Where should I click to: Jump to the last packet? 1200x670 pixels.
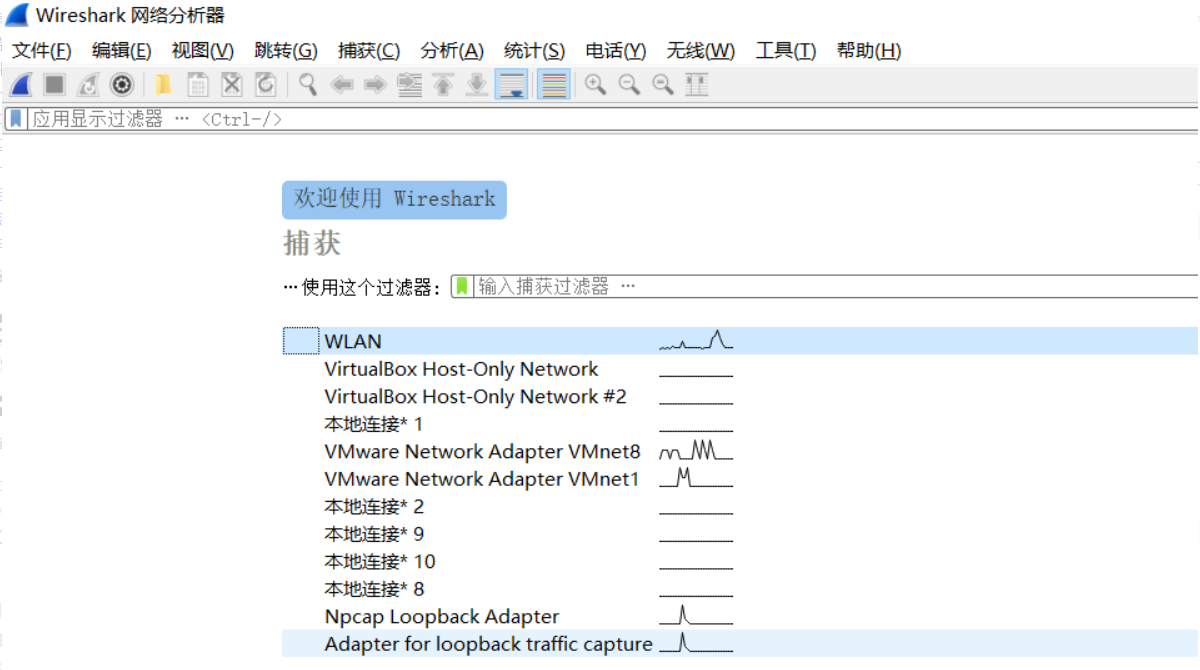click(477, 85)
